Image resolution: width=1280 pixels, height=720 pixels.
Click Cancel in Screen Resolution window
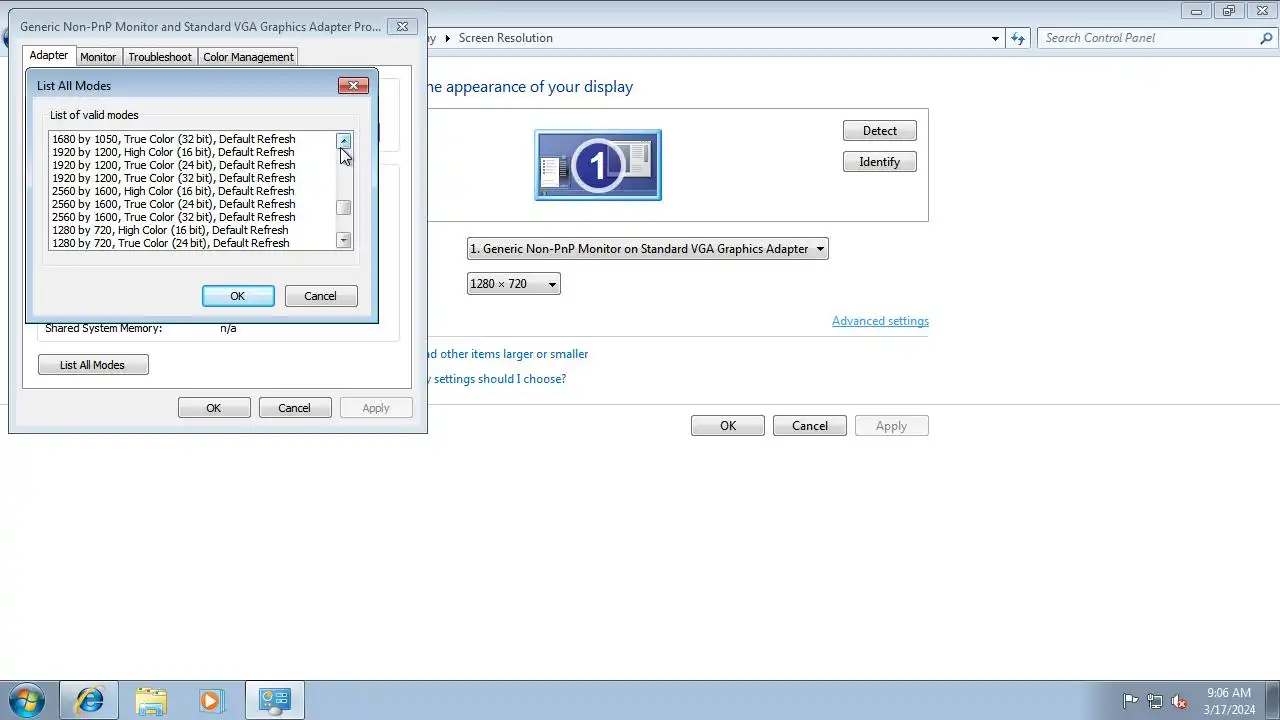pos(810,426)
